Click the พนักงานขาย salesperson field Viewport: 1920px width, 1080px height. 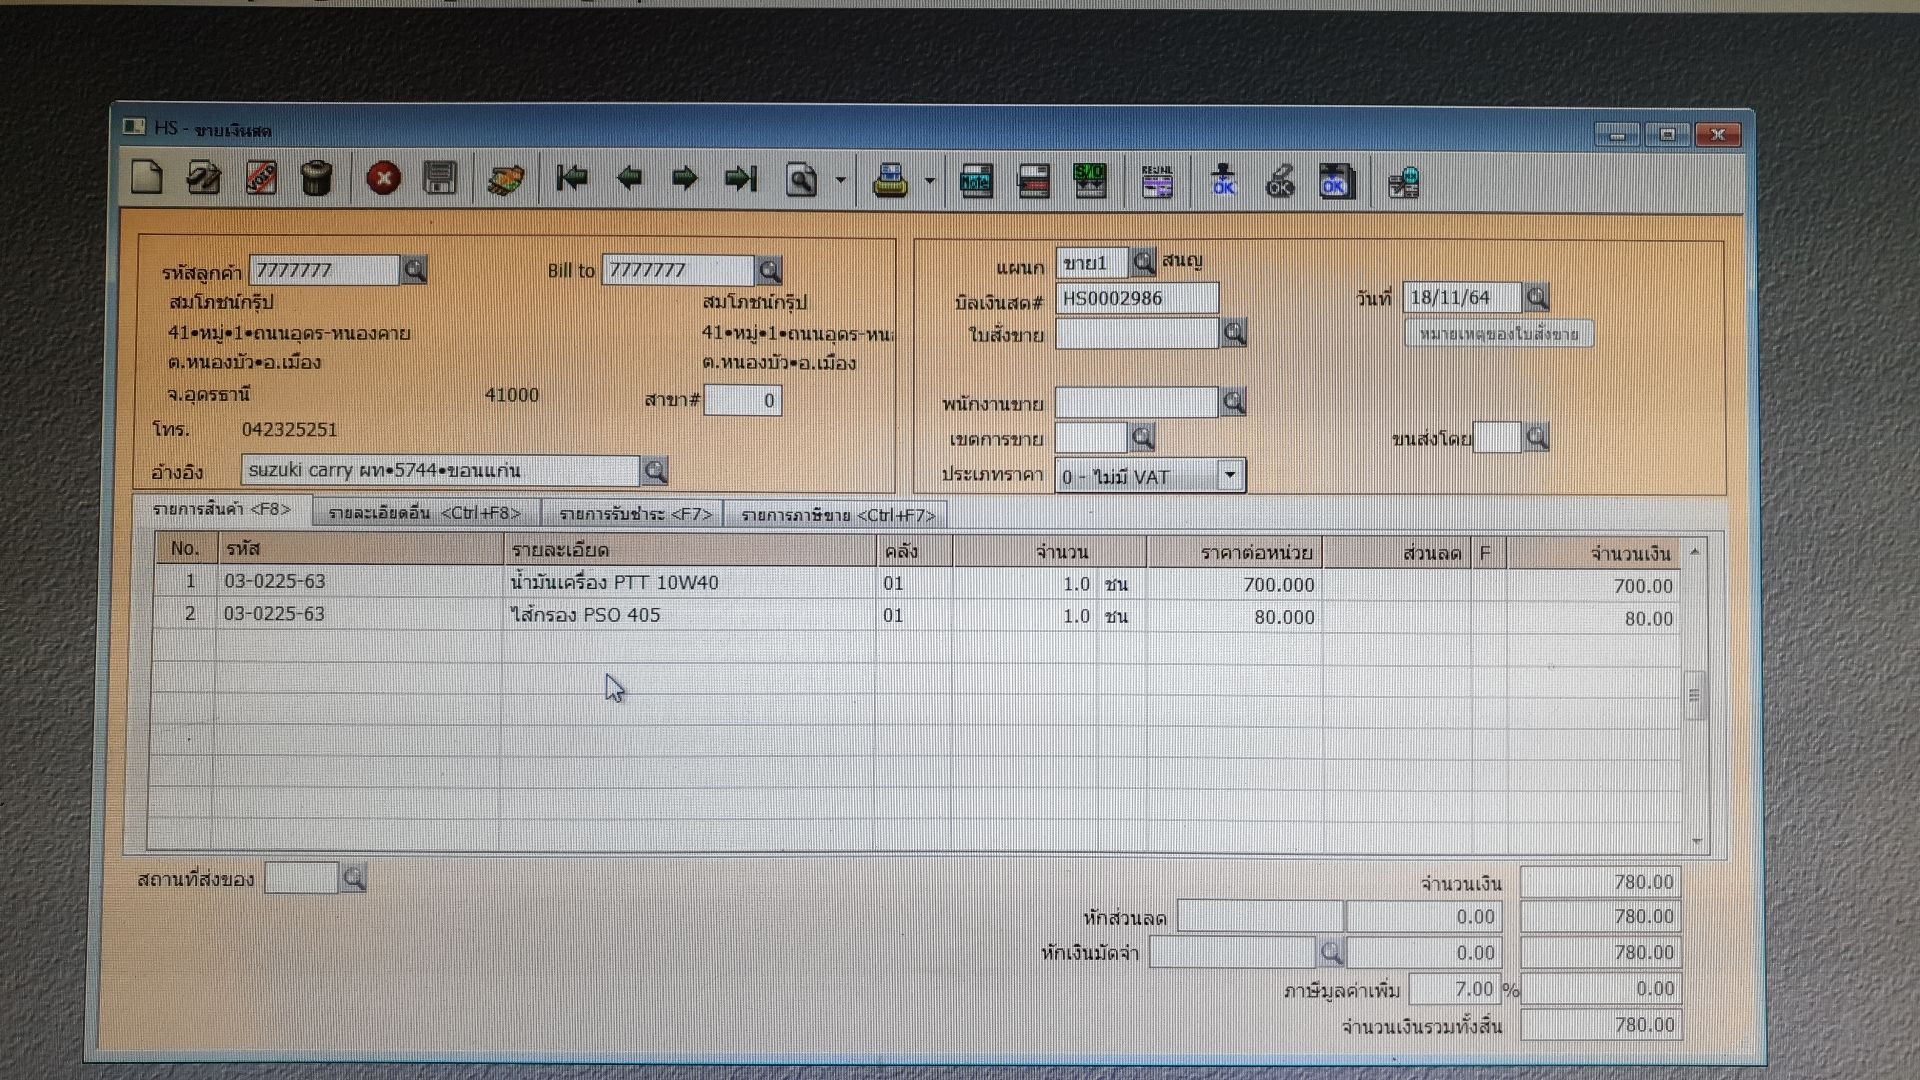tap(1137, 402)
